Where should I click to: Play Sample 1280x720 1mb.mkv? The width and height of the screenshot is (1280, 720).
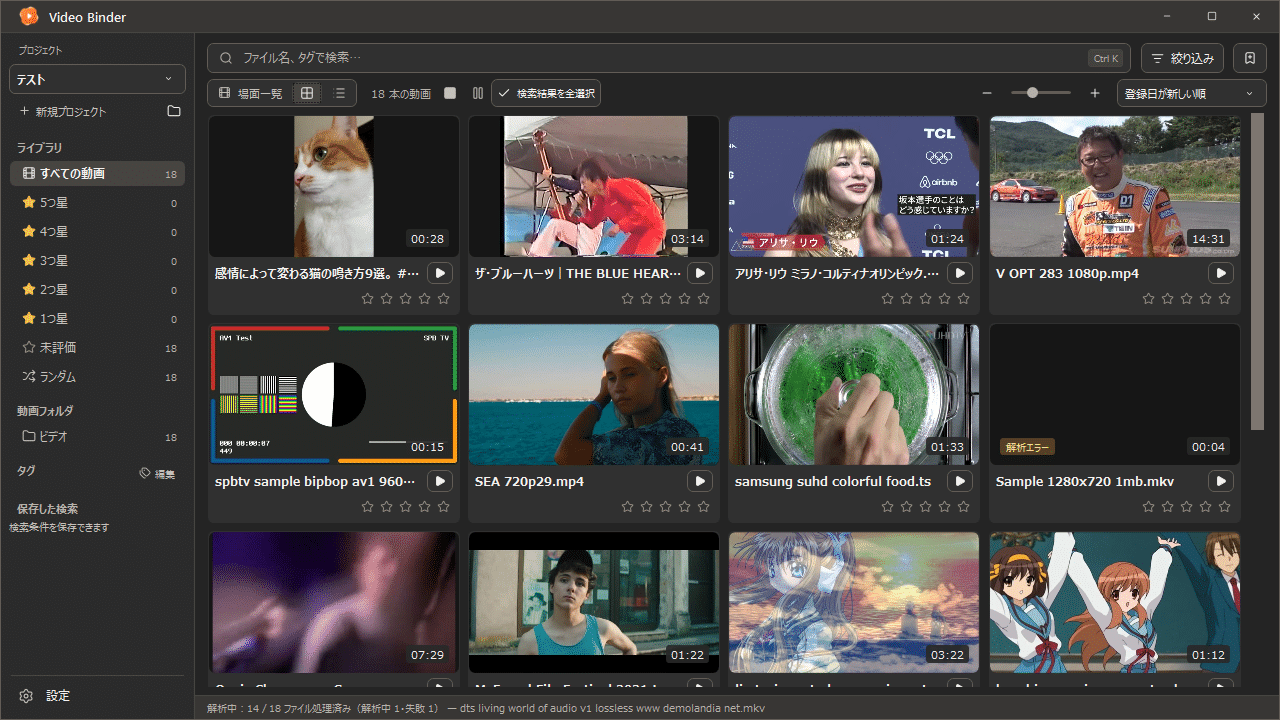click(1221, 481)
